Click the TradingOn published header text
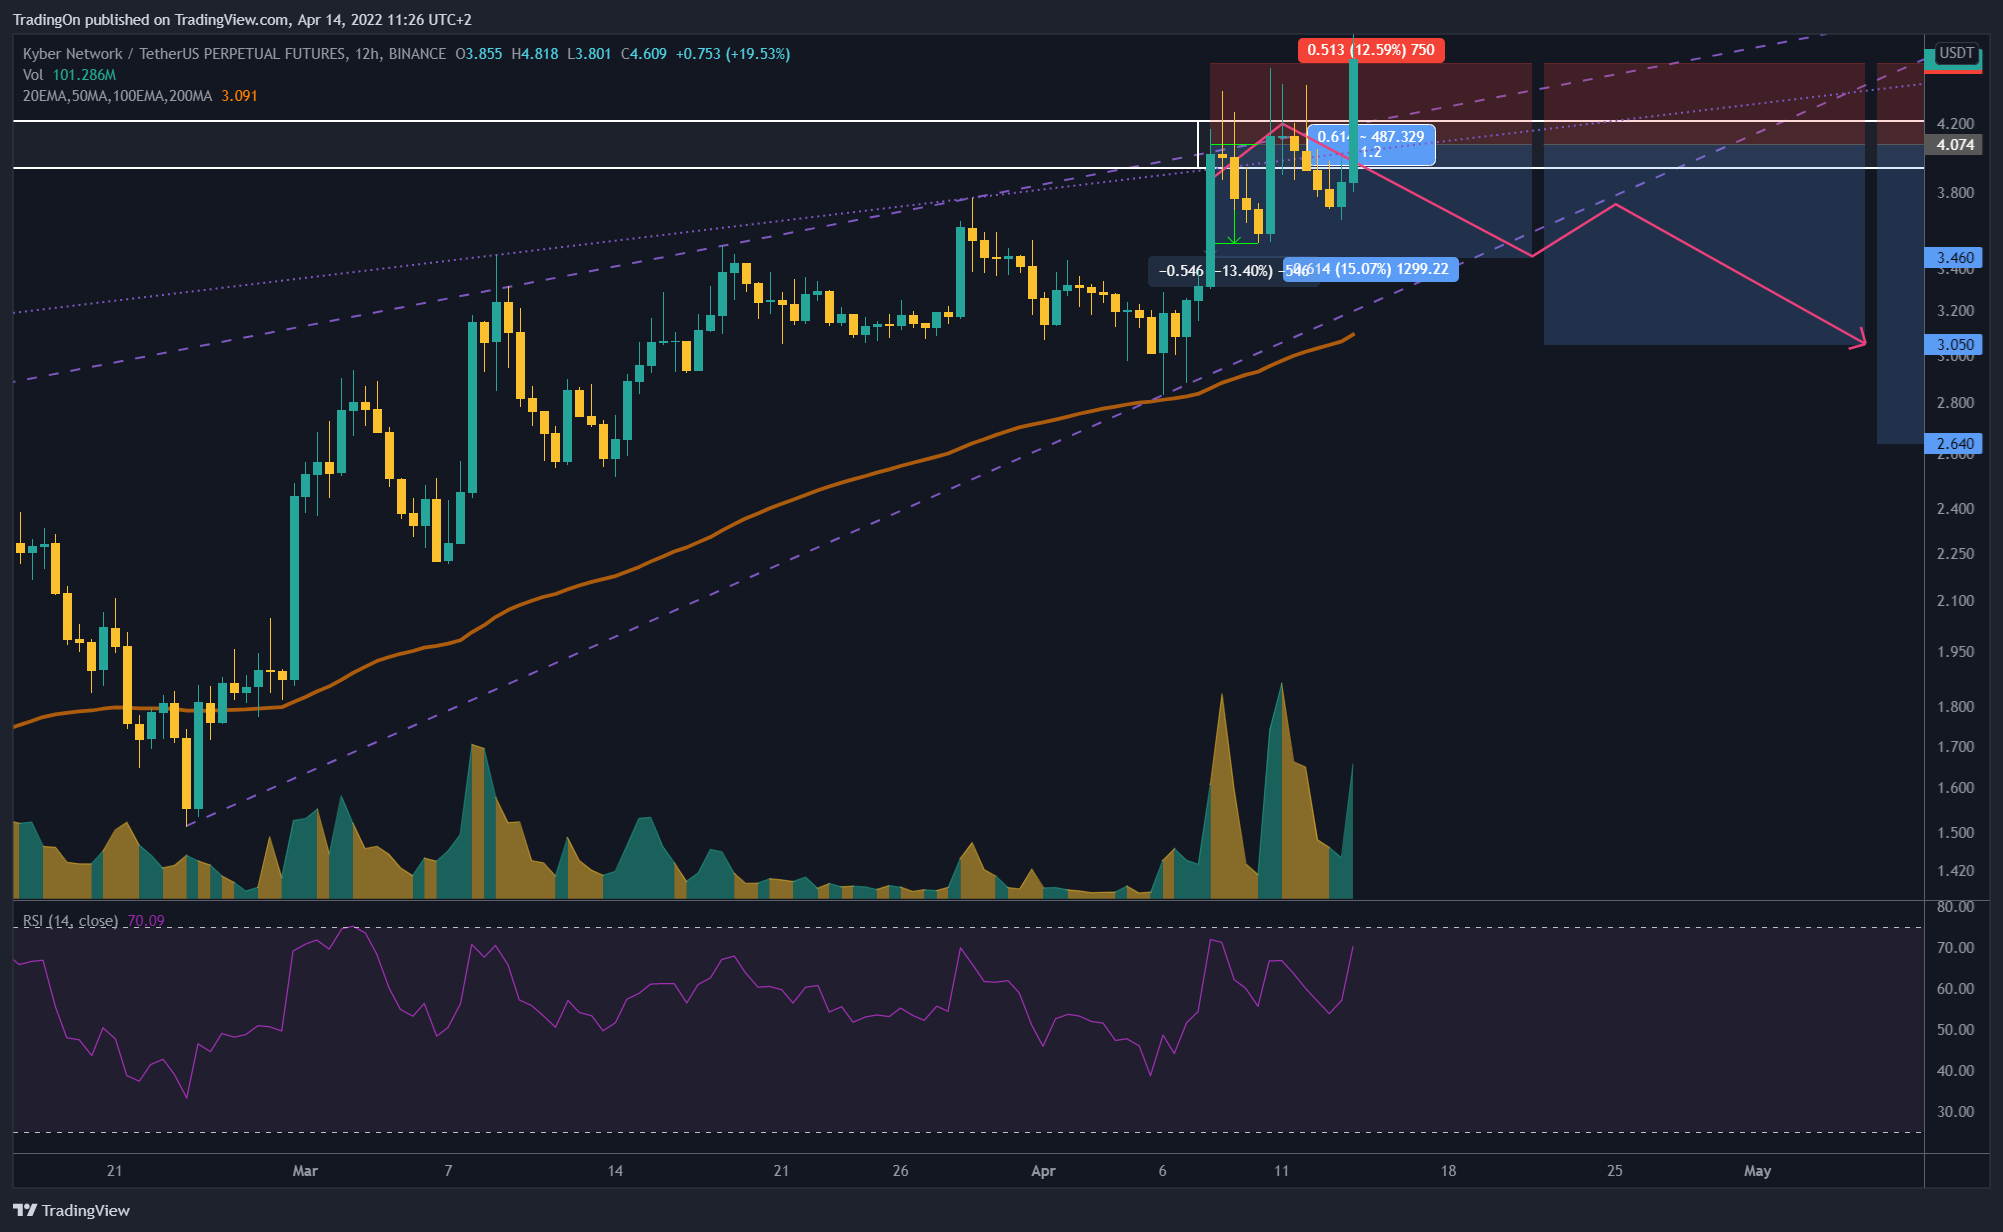The width and height of the screenshot is (2003, 1232). (242, 19)
